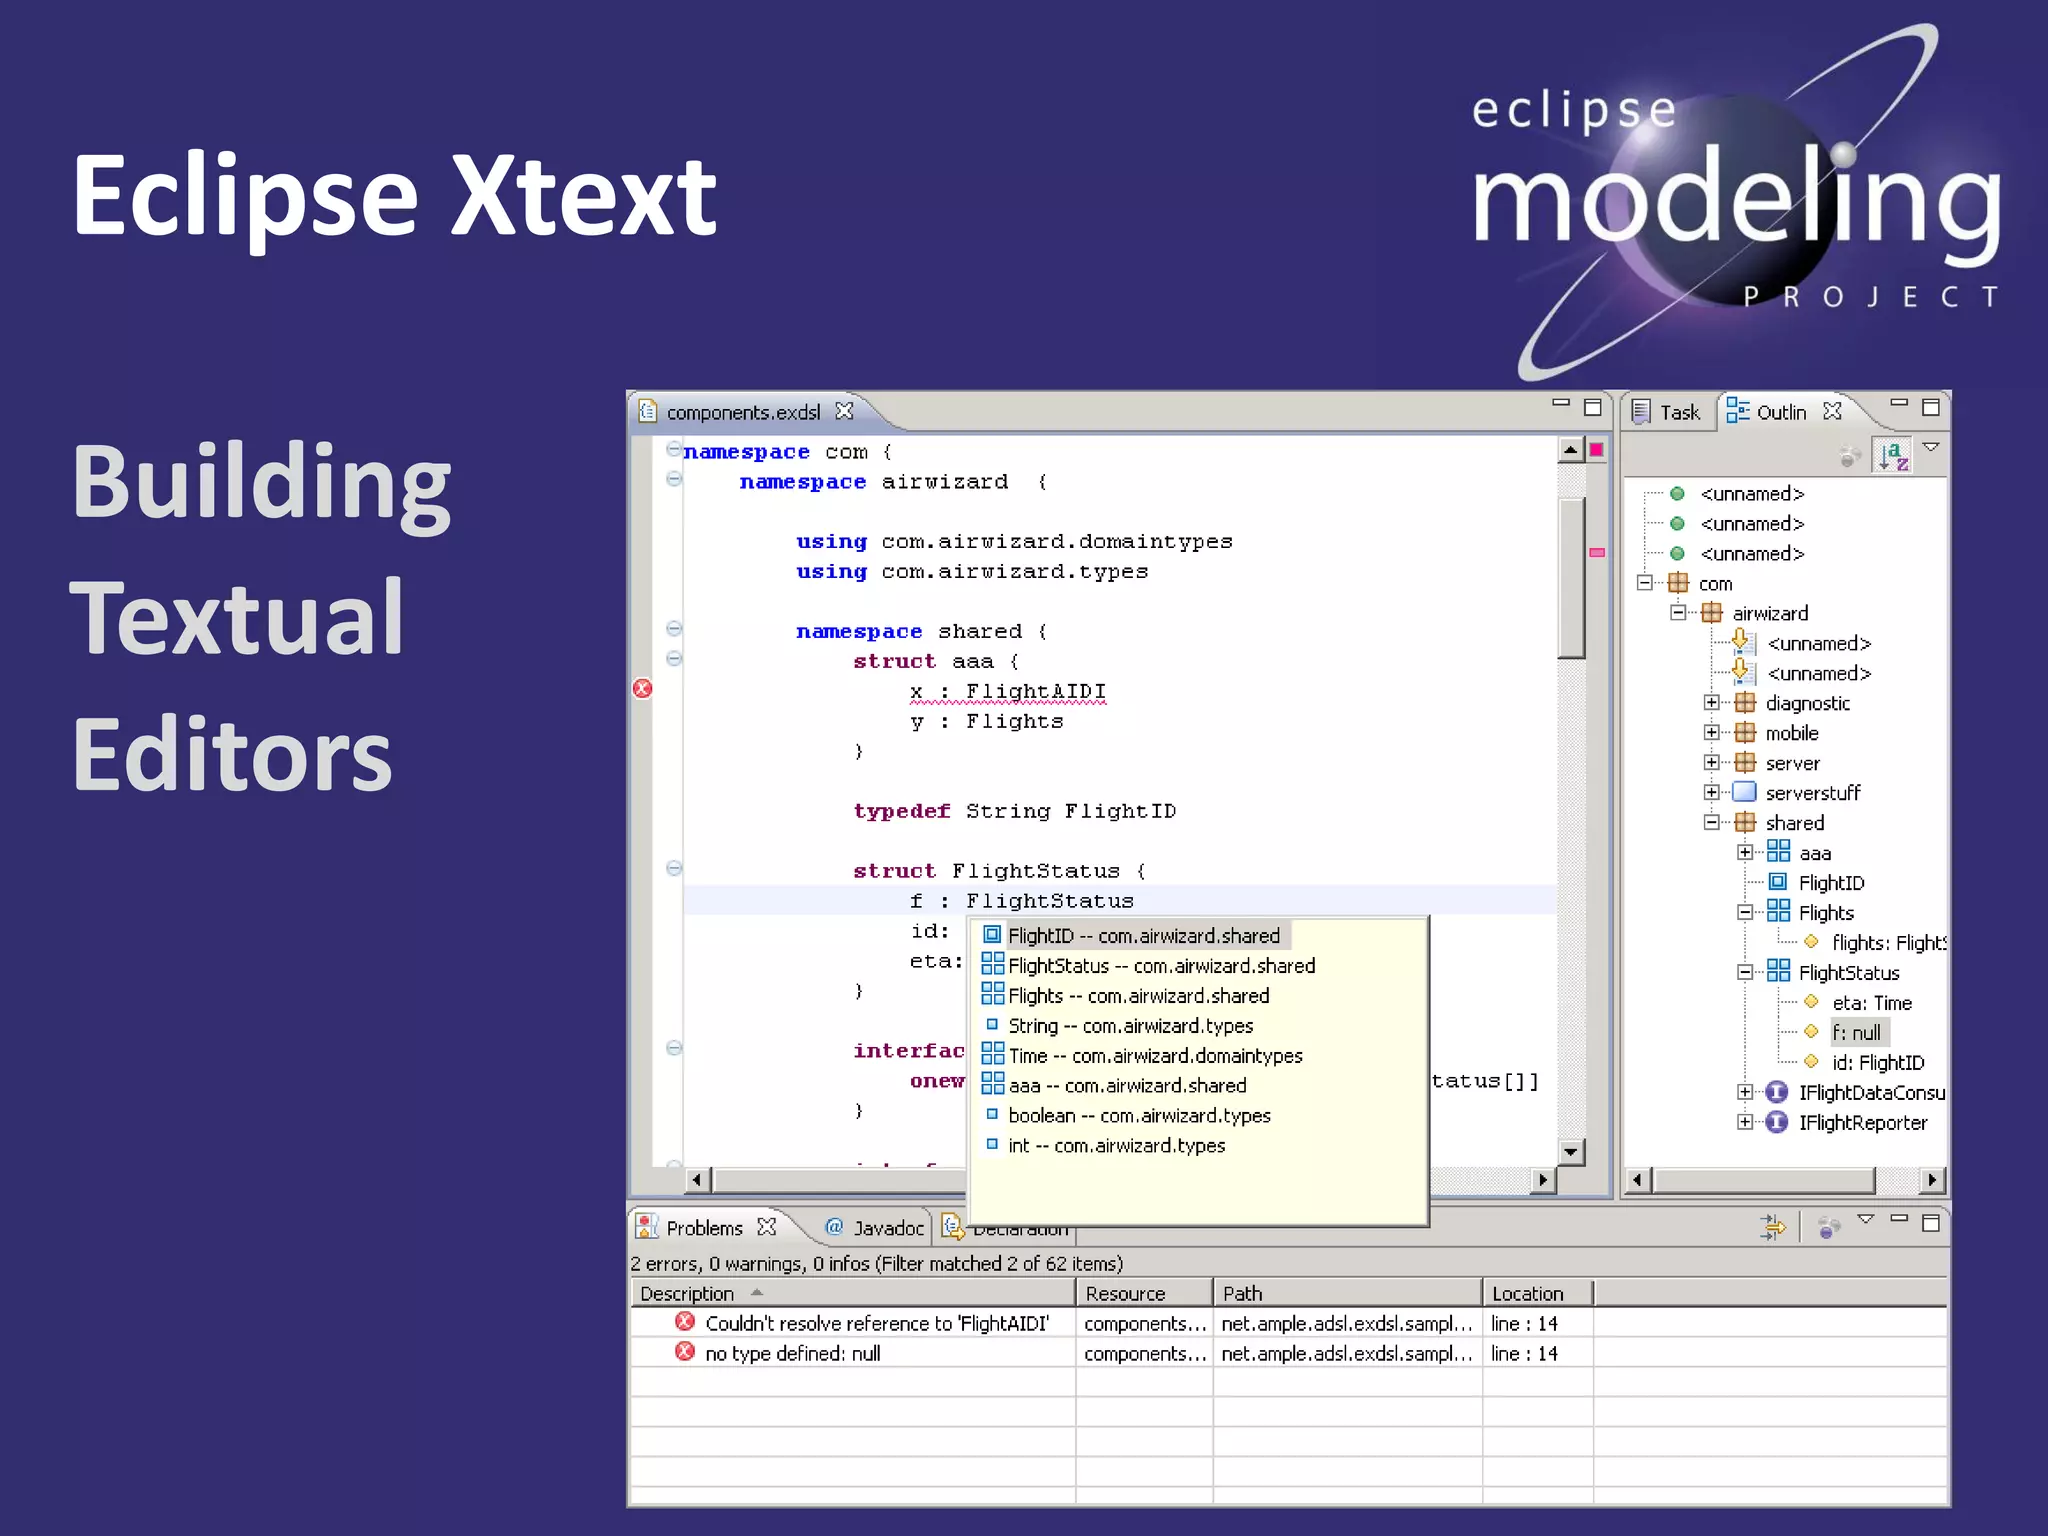Click the Outline tab icon
Viewport: 2048px width, 1536px height.
pyautogui.click(x=1738, y=411)
